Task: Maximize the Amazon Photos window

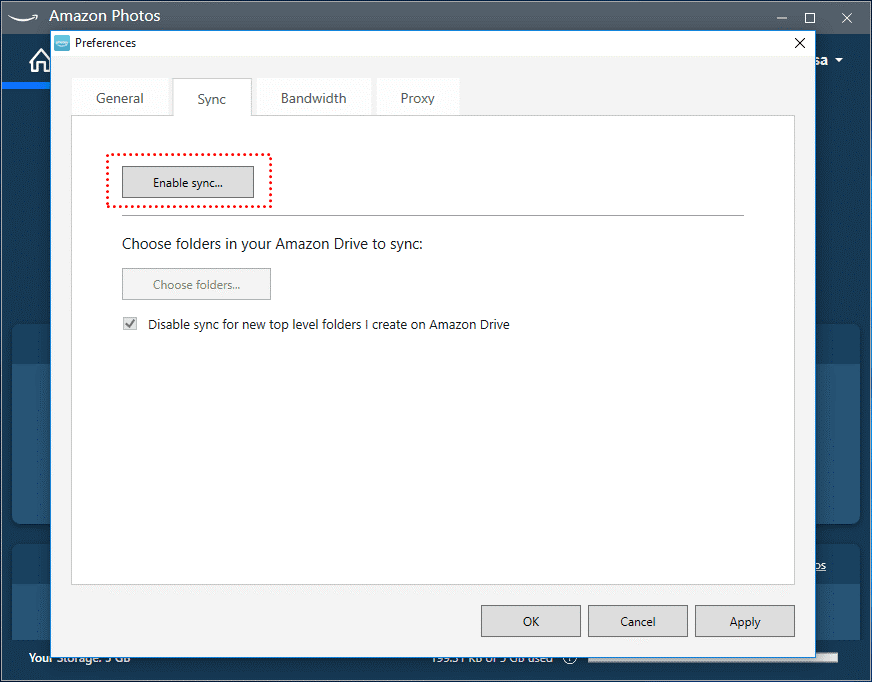Action: (810, 17)
